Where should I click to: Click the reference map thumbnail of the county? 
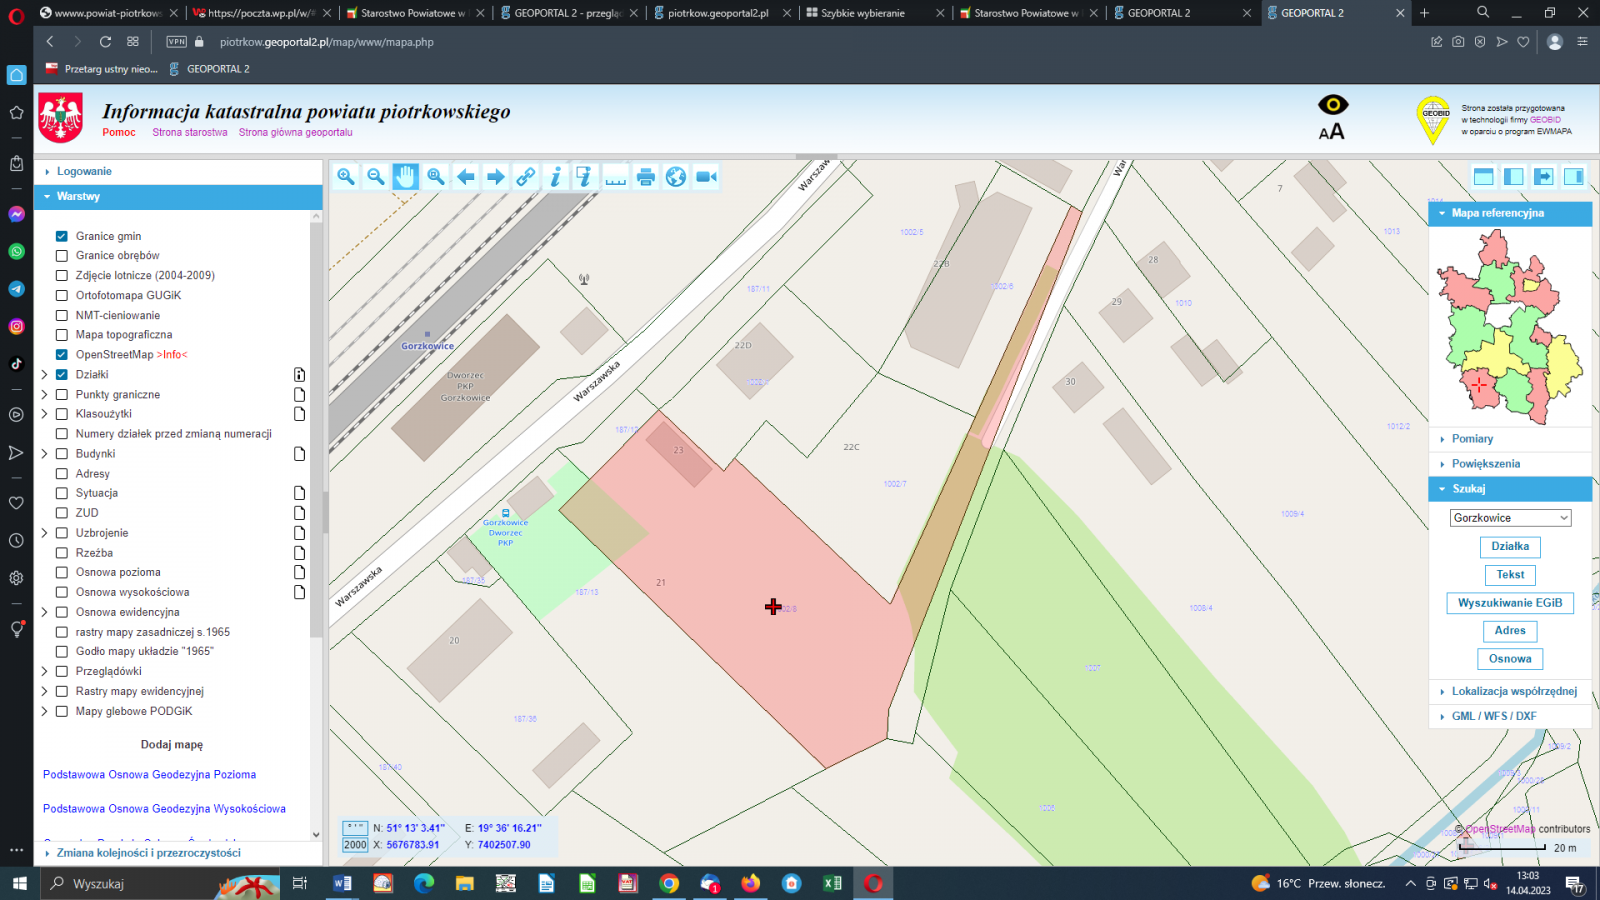click(x=1509, y=325)
